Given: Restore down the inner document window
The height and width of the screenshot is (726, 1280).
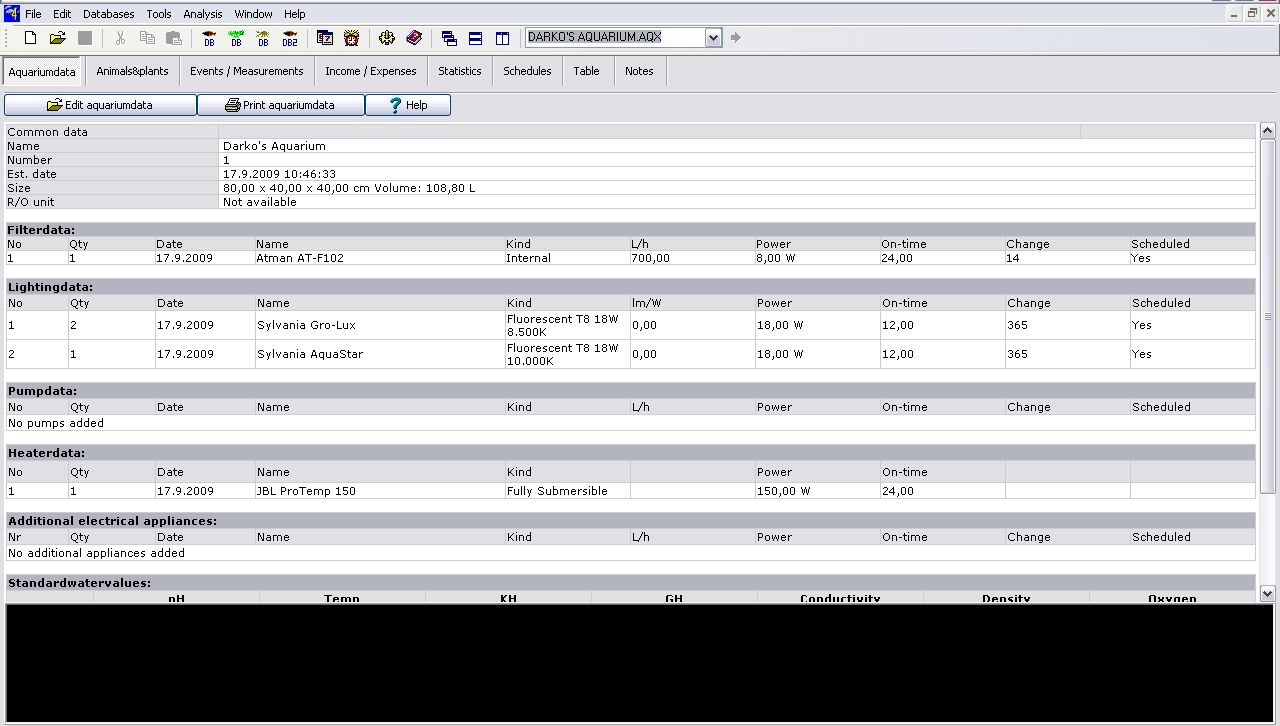Looking at the screenshot, I should [1253, 13].
